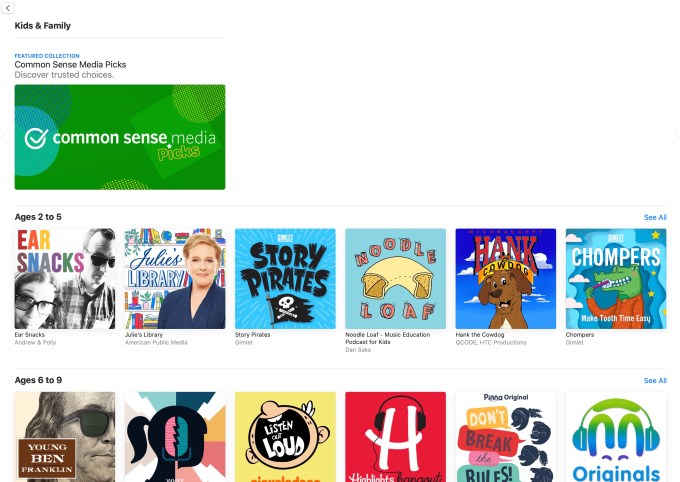680x482 pixels.
Task: Click See All for Ages 6 to 9
Action: click(x=655, y=380)
